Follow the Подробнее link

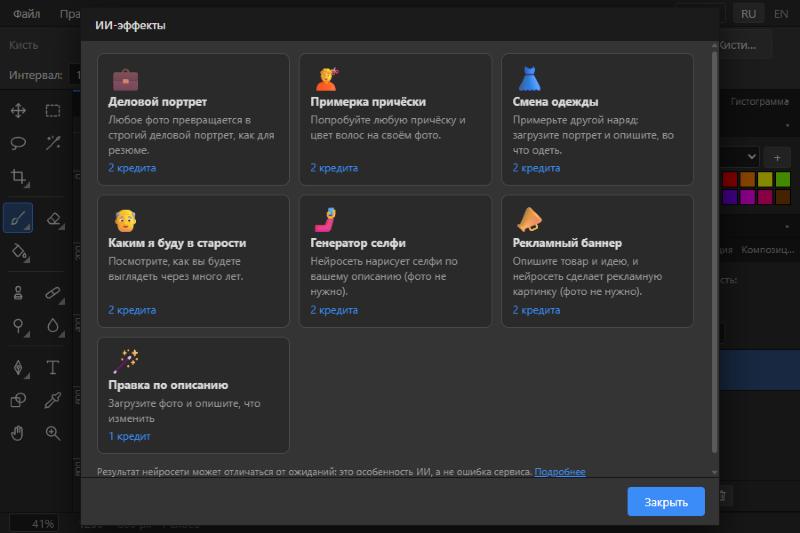tap(560, 472)
